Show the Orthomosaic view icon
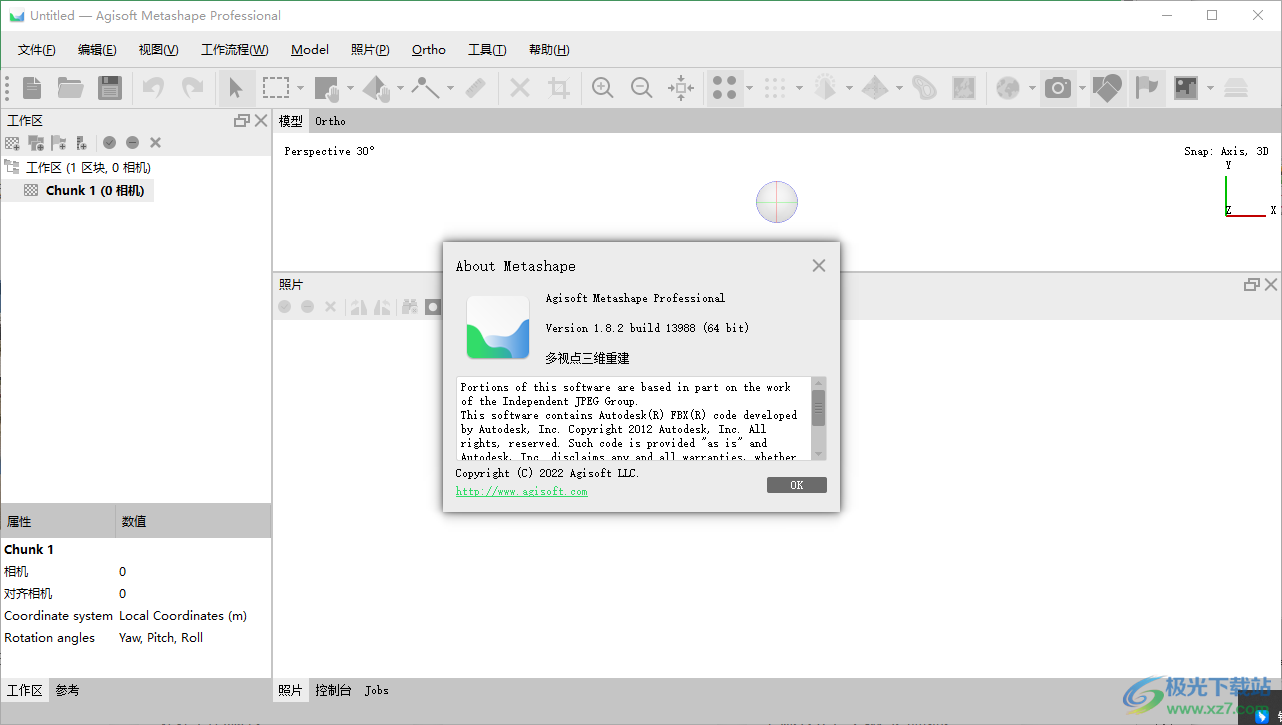The height and width of the screenshot is (725, 1282). tap(964, 88)
